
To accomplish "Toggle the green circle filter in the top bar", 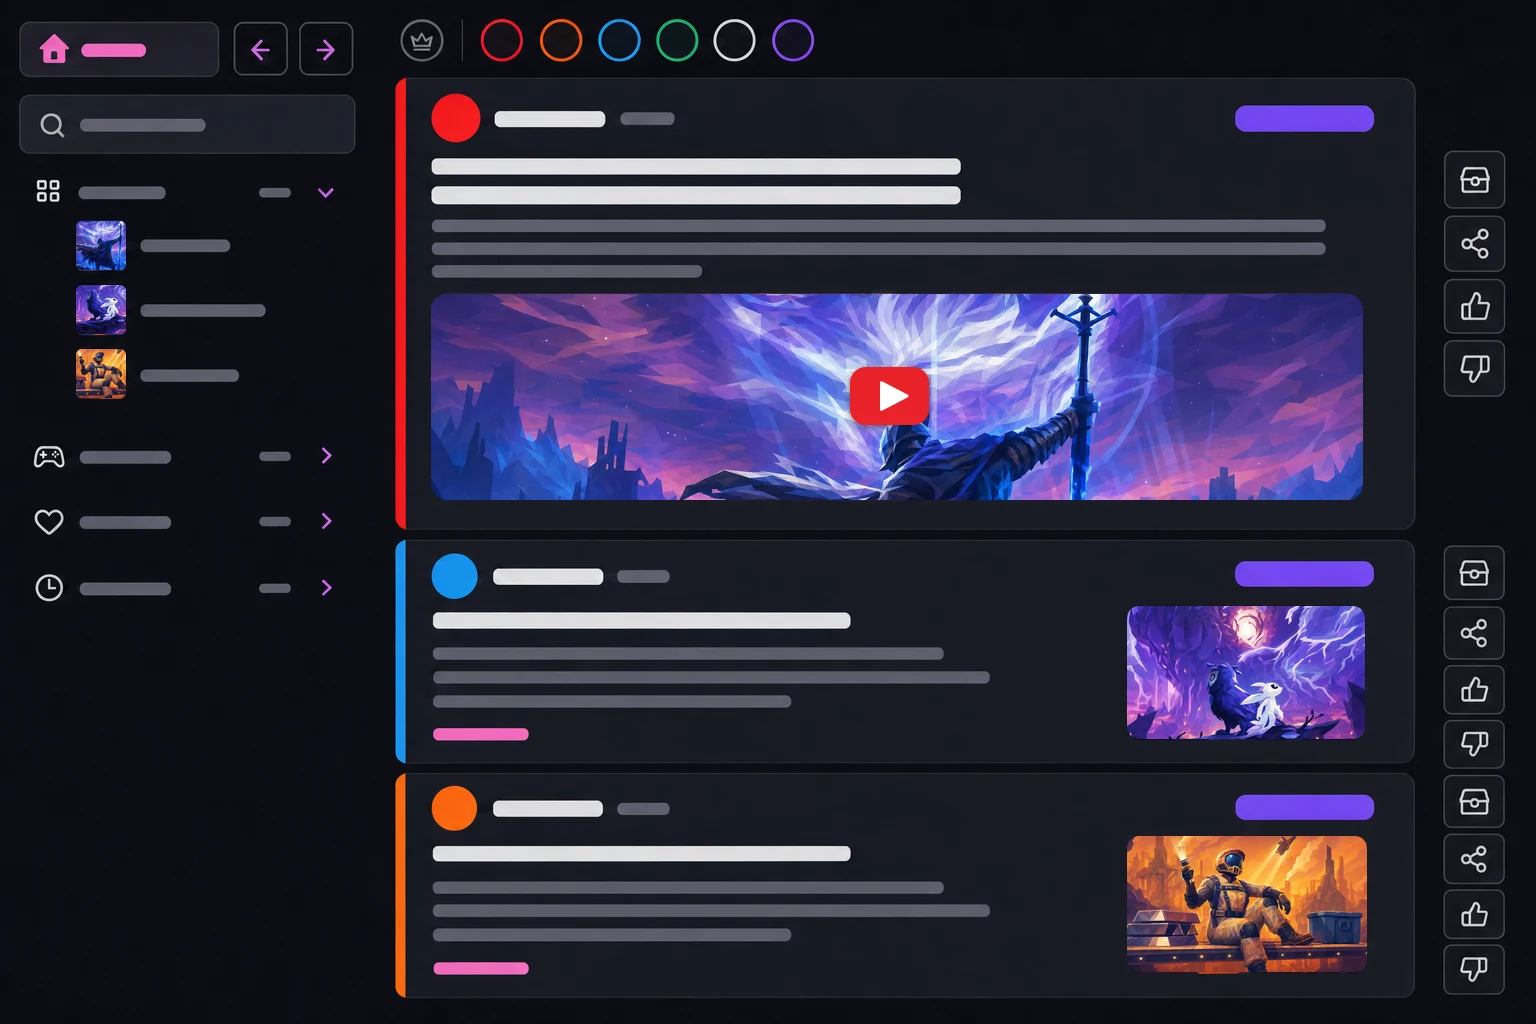I will tap(677, 41).
